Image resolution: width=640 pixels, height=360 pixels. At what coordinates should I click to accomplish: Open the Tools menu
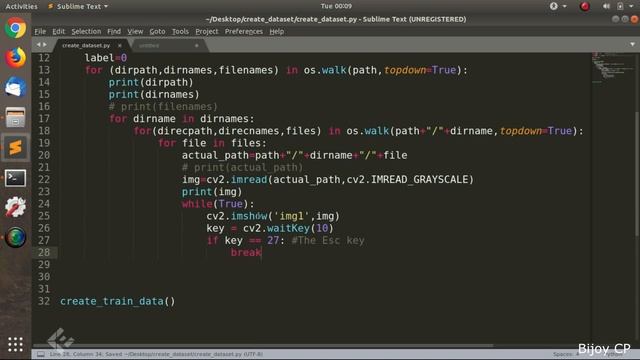tap(180, 31)
